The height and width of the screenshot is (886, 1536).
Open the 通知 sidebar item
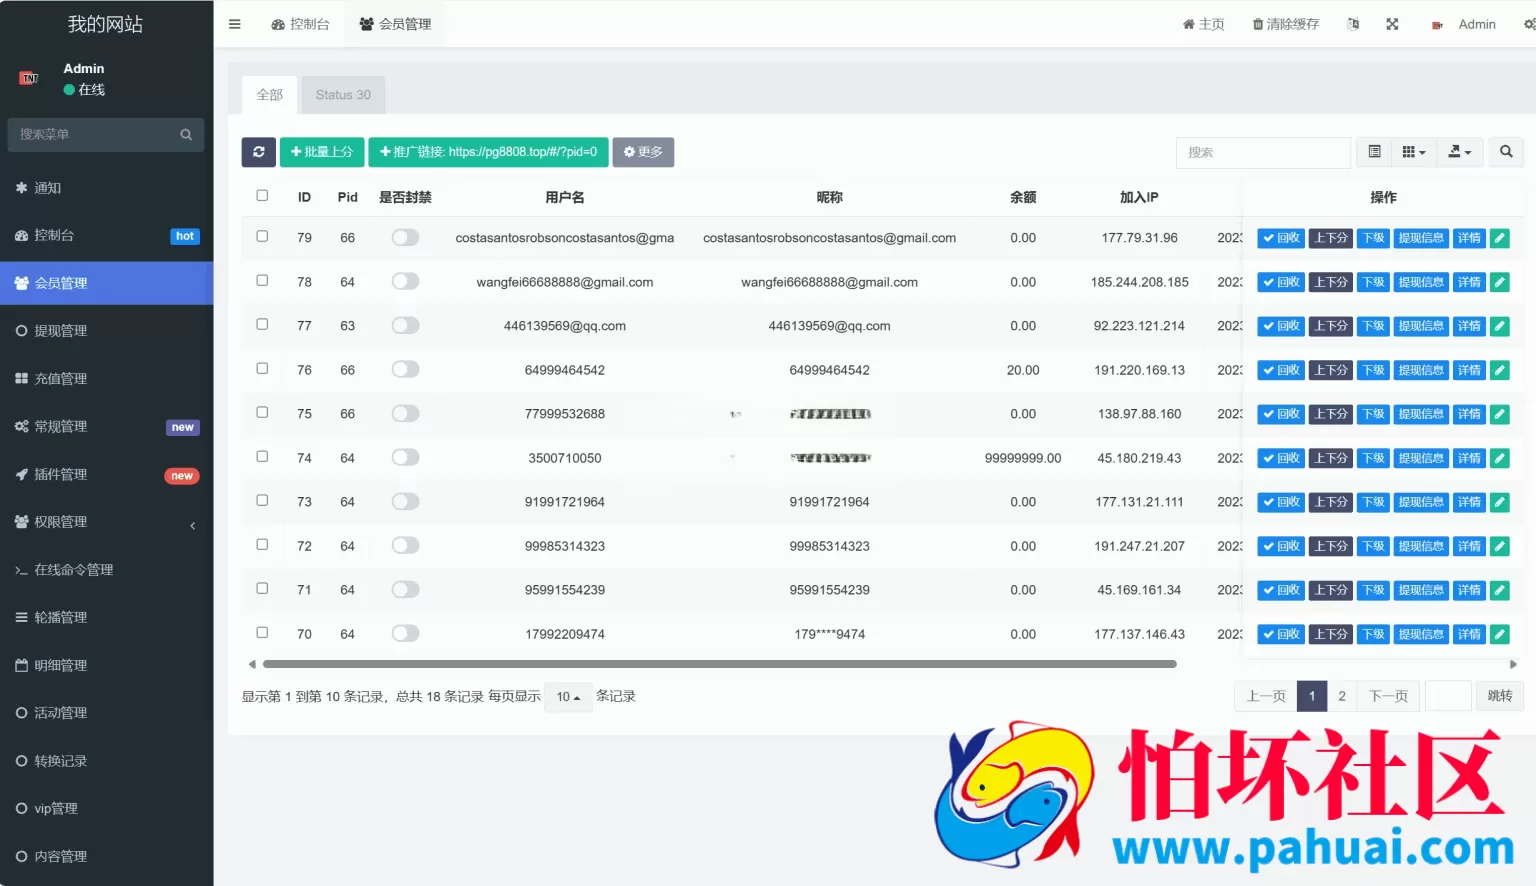tap(106, 188)
